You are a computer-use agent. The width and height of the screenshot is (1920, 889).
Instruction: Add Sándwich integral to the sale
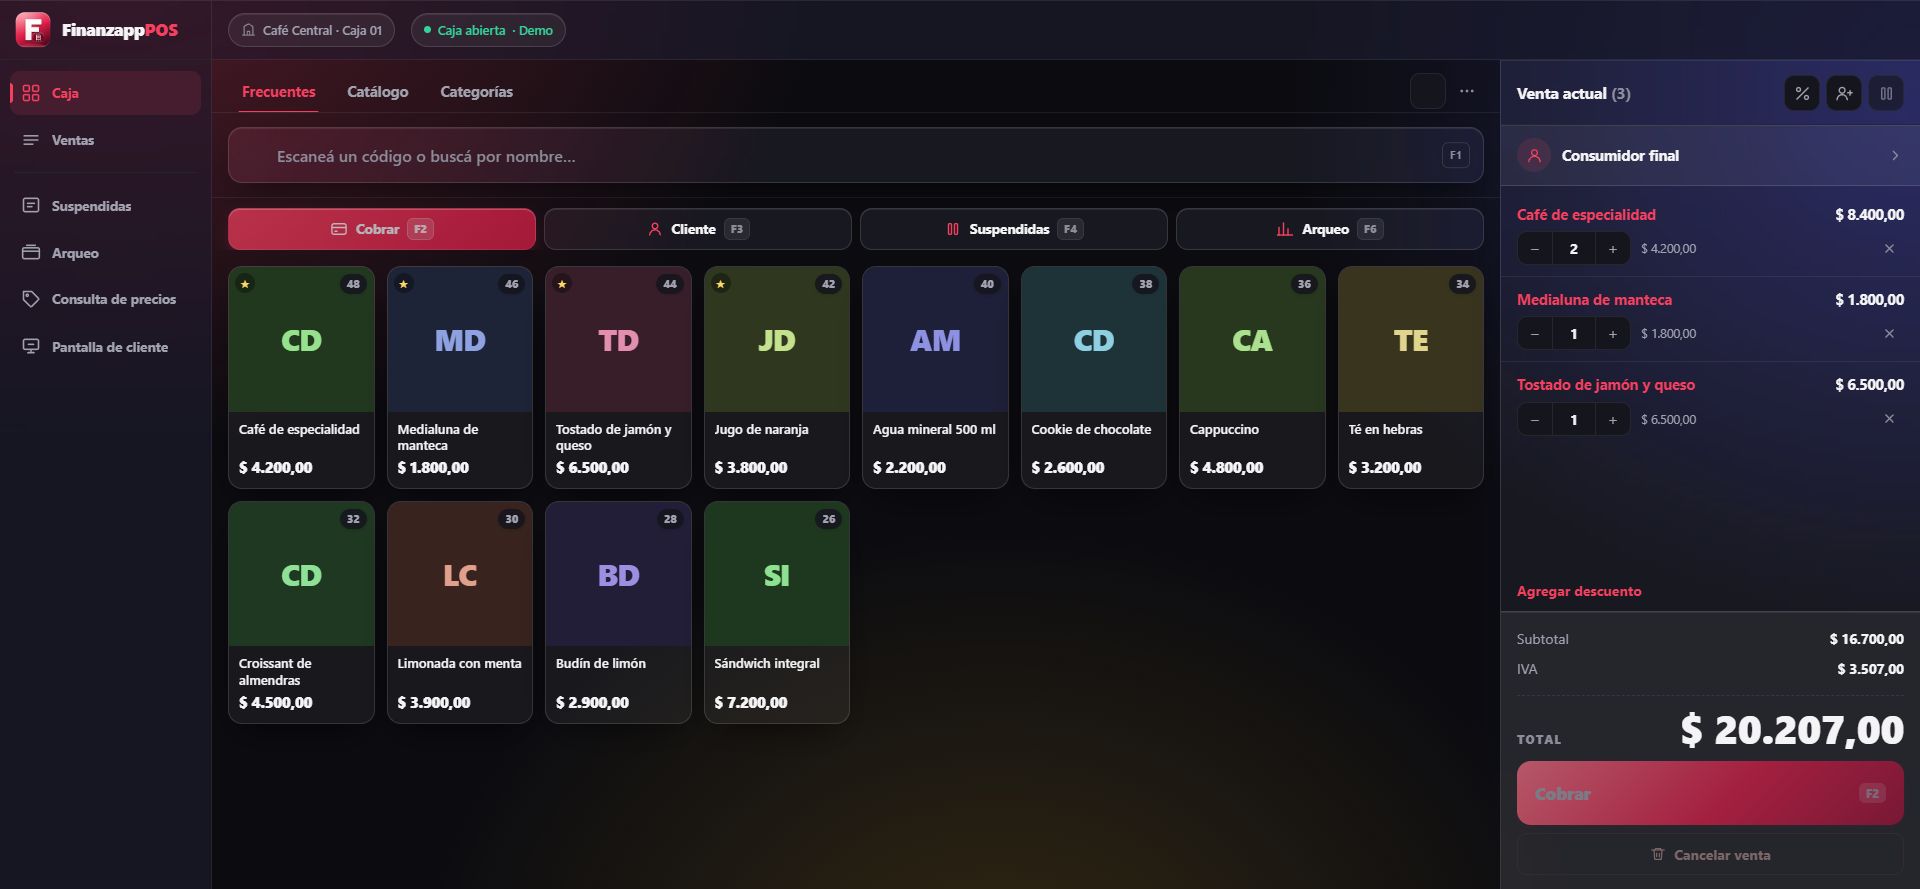(777, 612)
